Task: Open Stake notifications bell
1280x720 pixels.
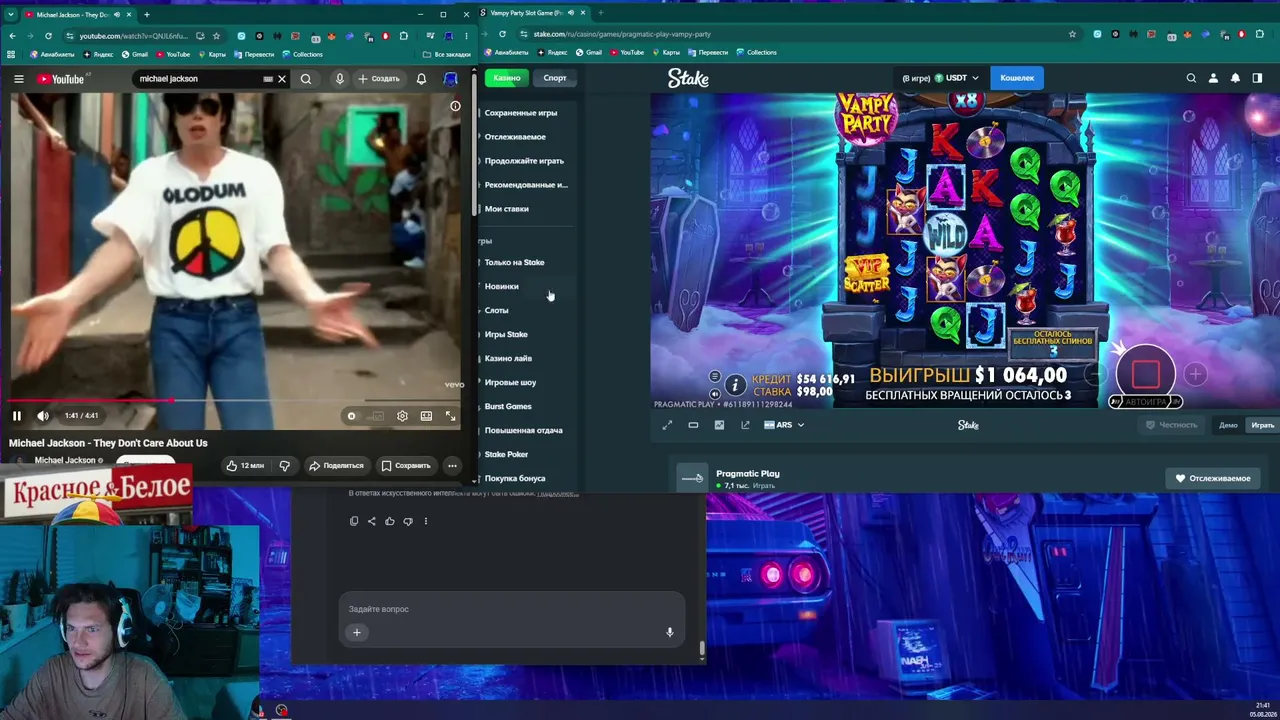Action: (1235, 78)
